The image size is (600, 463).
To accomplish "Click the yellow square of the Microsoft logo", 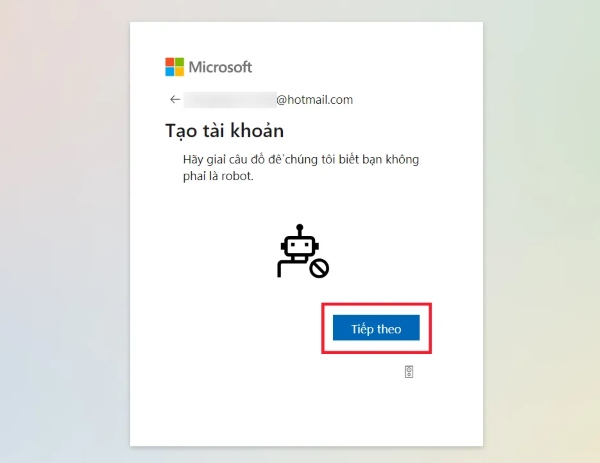I will click(x=179, y=72).
